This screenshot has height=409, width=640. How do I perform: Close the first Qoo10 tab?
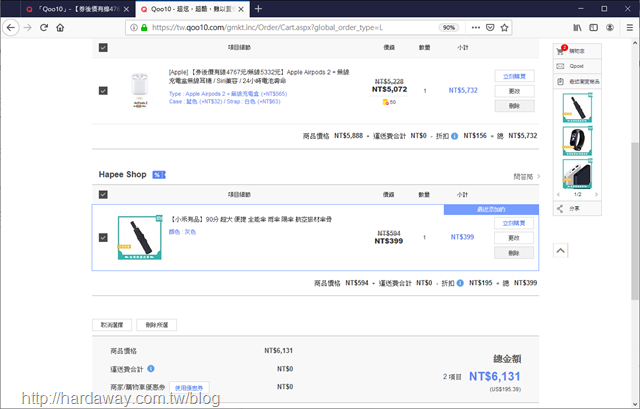coord(127,9)
